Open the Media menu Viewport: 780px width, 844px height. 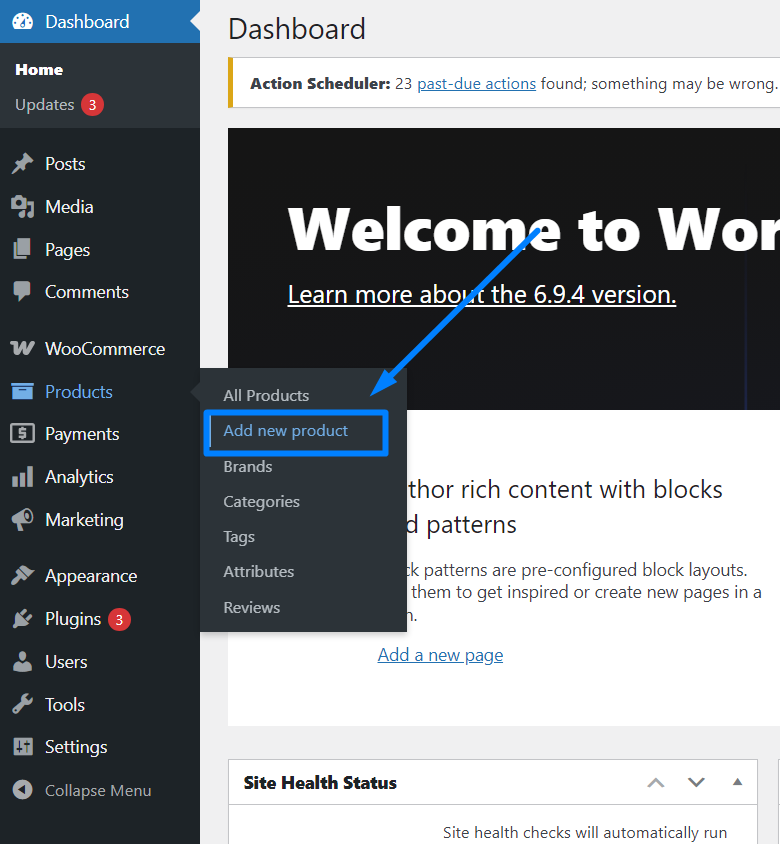(69, 207)
